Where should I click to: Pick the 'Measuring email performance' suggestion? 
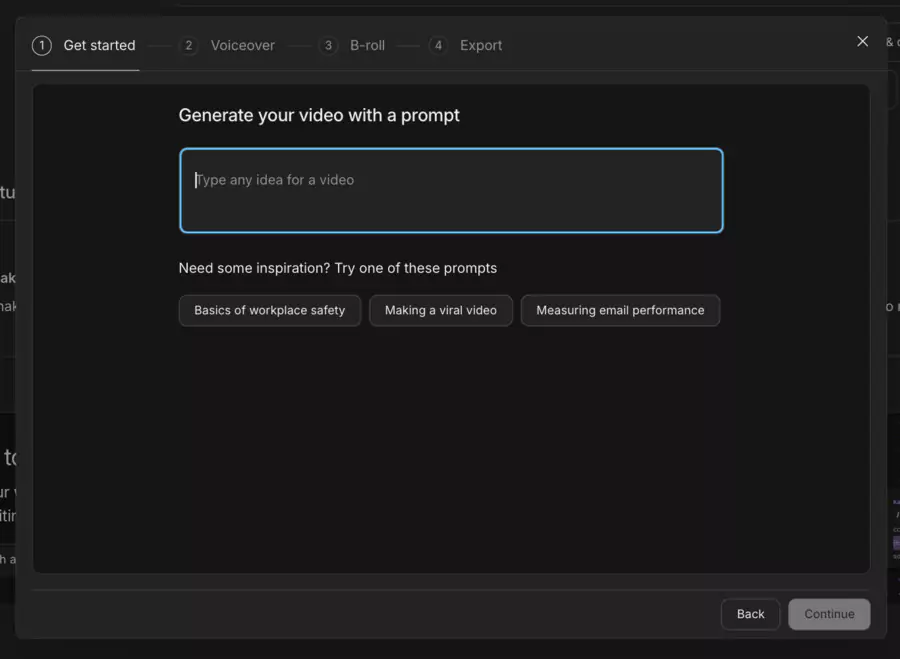[620, 310]
